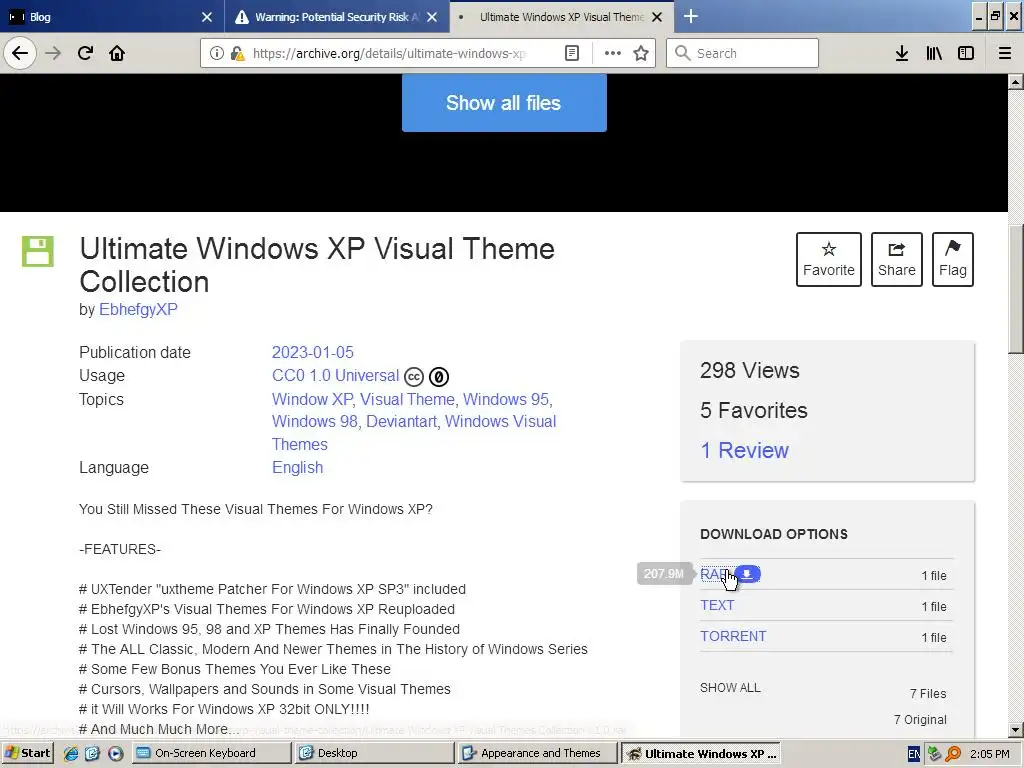Toggle the browser sidebar
This screenshot has height=768, width=1024.
click(966, 53)
